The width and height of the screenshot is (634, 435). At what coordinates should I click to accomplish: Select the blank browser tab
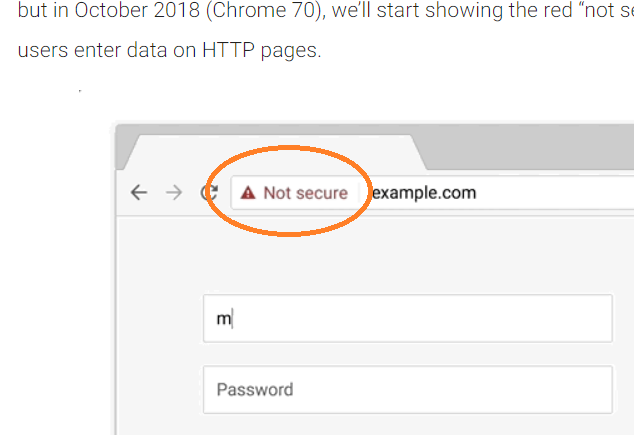coord(275,153)
